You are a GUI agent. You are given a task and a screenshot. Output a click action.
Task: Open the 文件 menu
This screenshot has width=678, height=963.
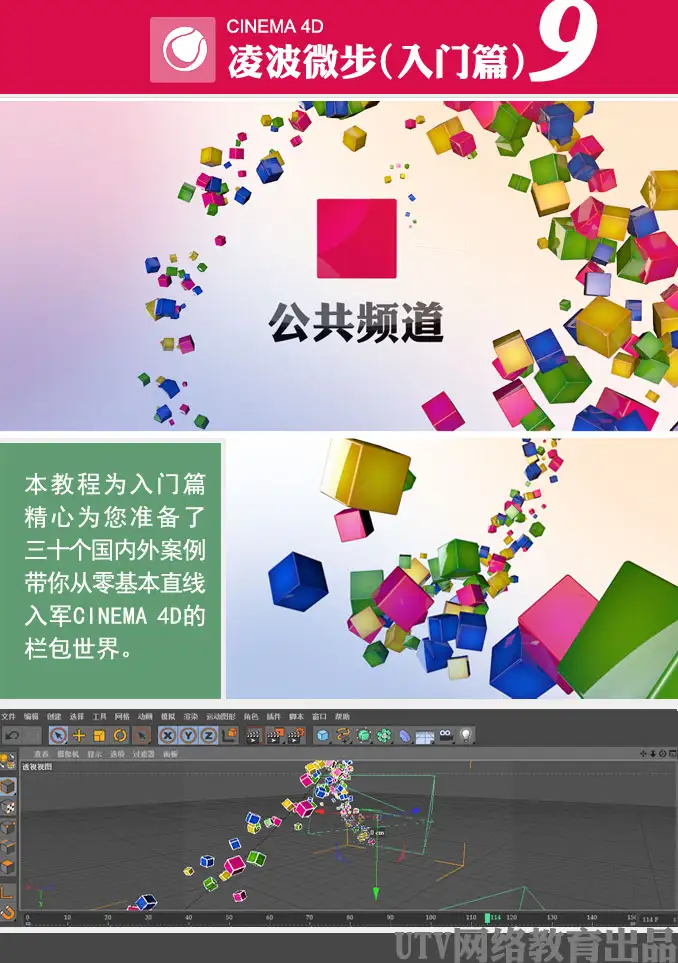point(8,716)
